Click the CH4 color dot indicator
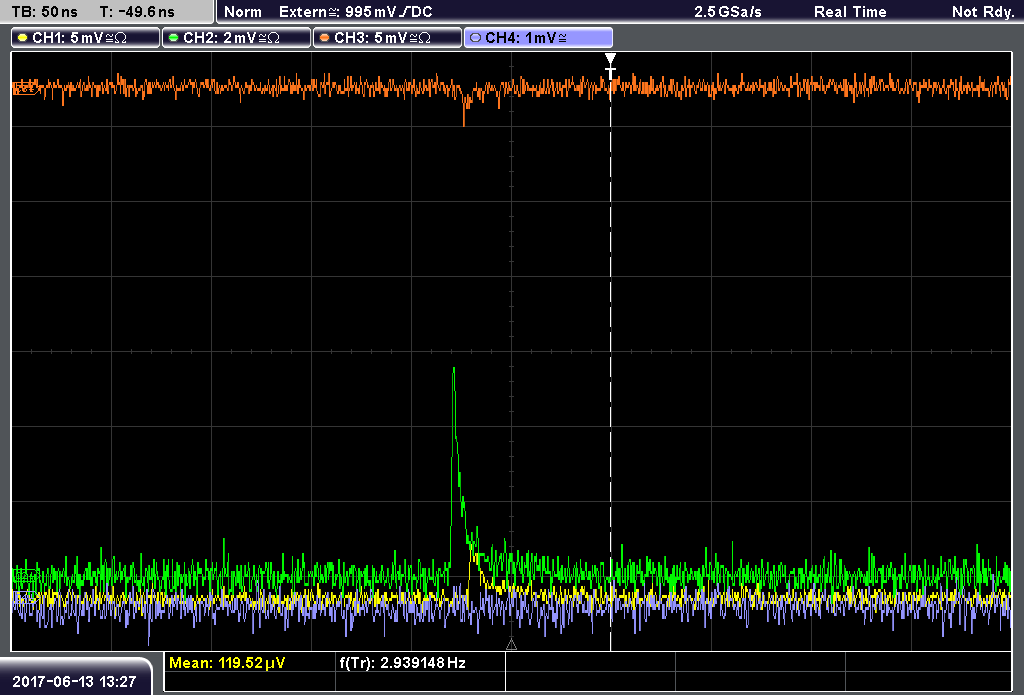 tap(475, 38)
